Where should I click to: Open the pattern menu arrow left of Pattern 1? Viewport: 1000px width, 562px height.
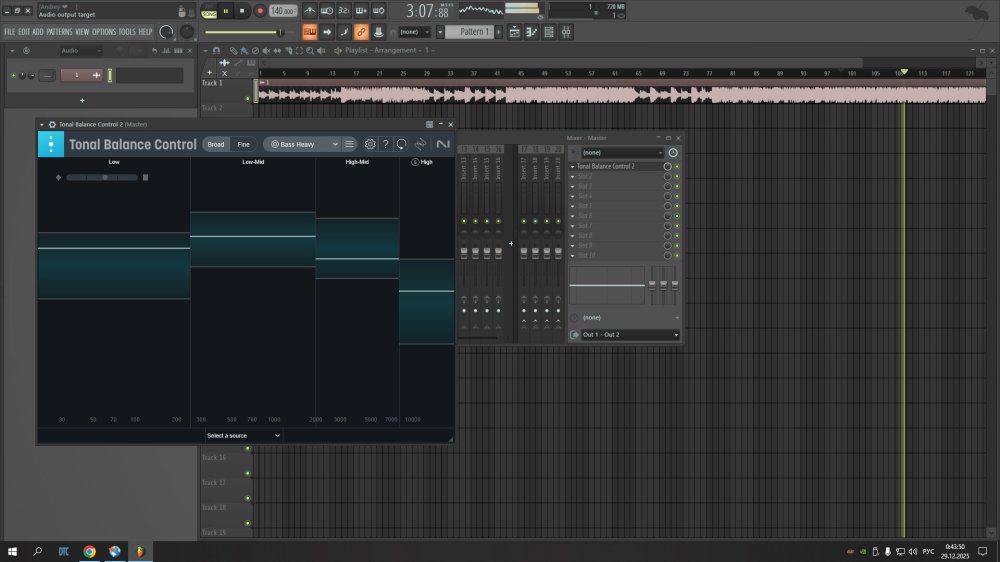tap(440, 32)
